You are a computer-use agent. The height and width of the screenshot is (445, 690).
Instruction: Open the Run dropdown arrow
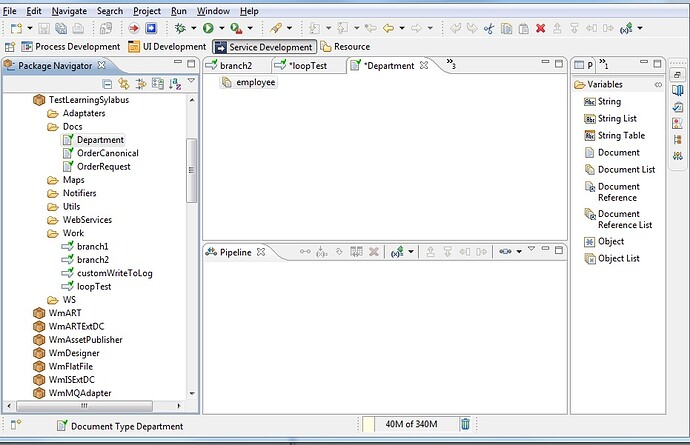[x=222, y=28]
